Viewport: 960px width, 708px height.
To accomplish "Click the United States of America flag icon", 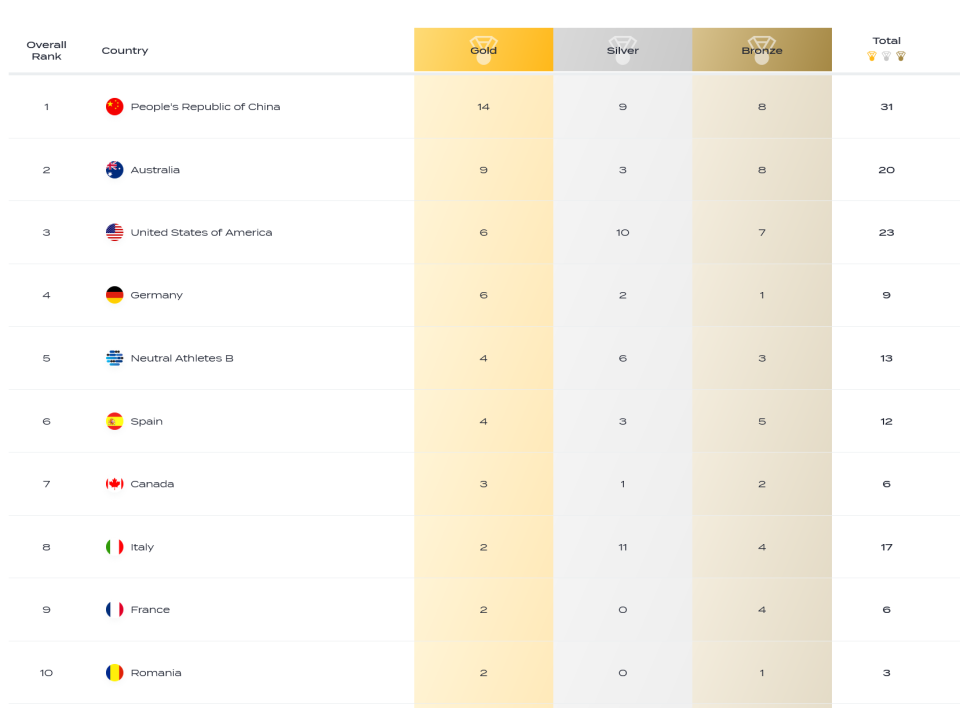I will click(114, 232).
